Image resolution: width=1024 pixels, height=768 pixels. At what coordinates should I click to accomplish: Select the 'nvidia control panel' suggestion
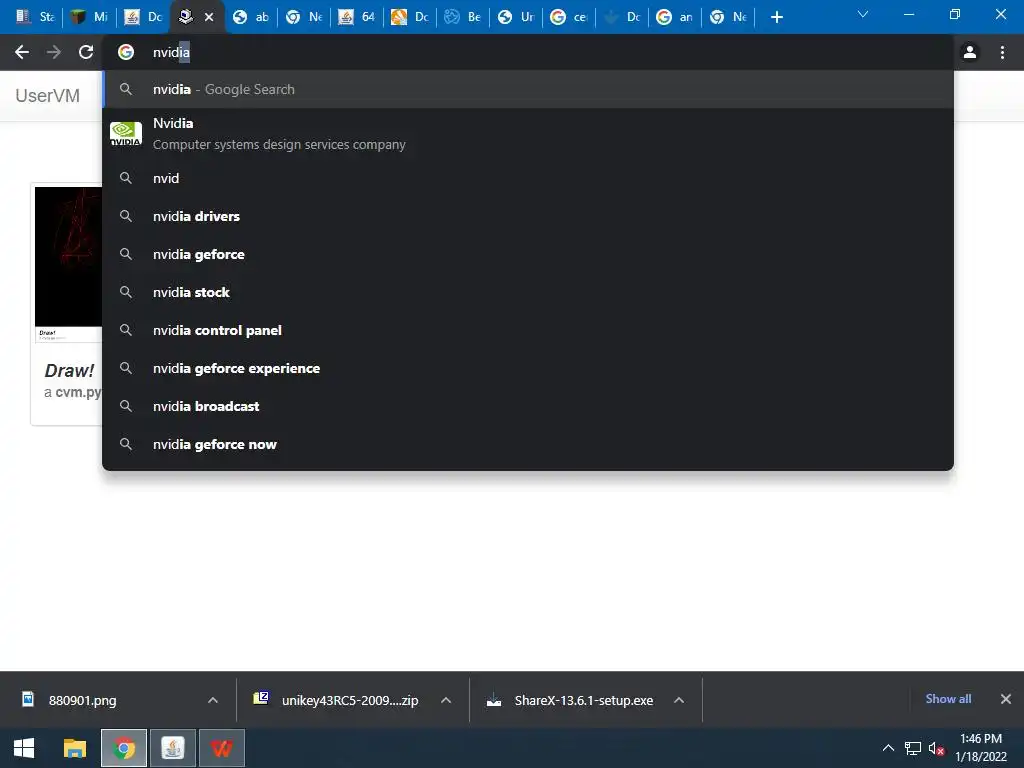pyautogui.click(x=528, y=330)
